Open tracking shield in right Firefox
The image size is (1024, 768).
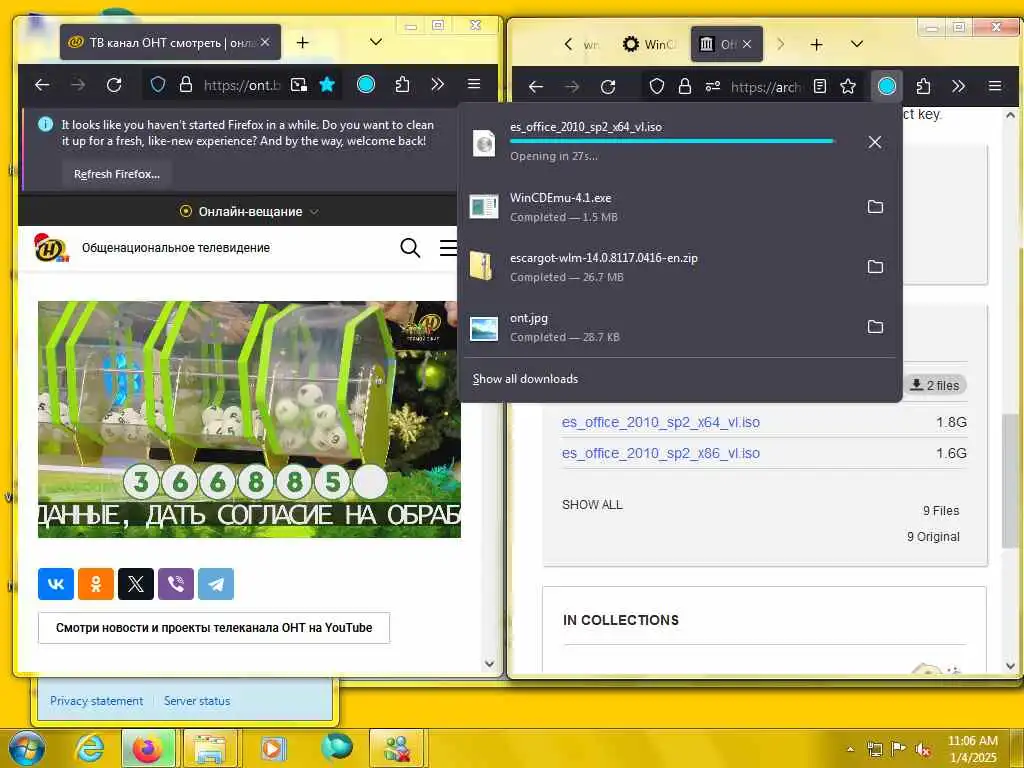click(x=657, y=86)
